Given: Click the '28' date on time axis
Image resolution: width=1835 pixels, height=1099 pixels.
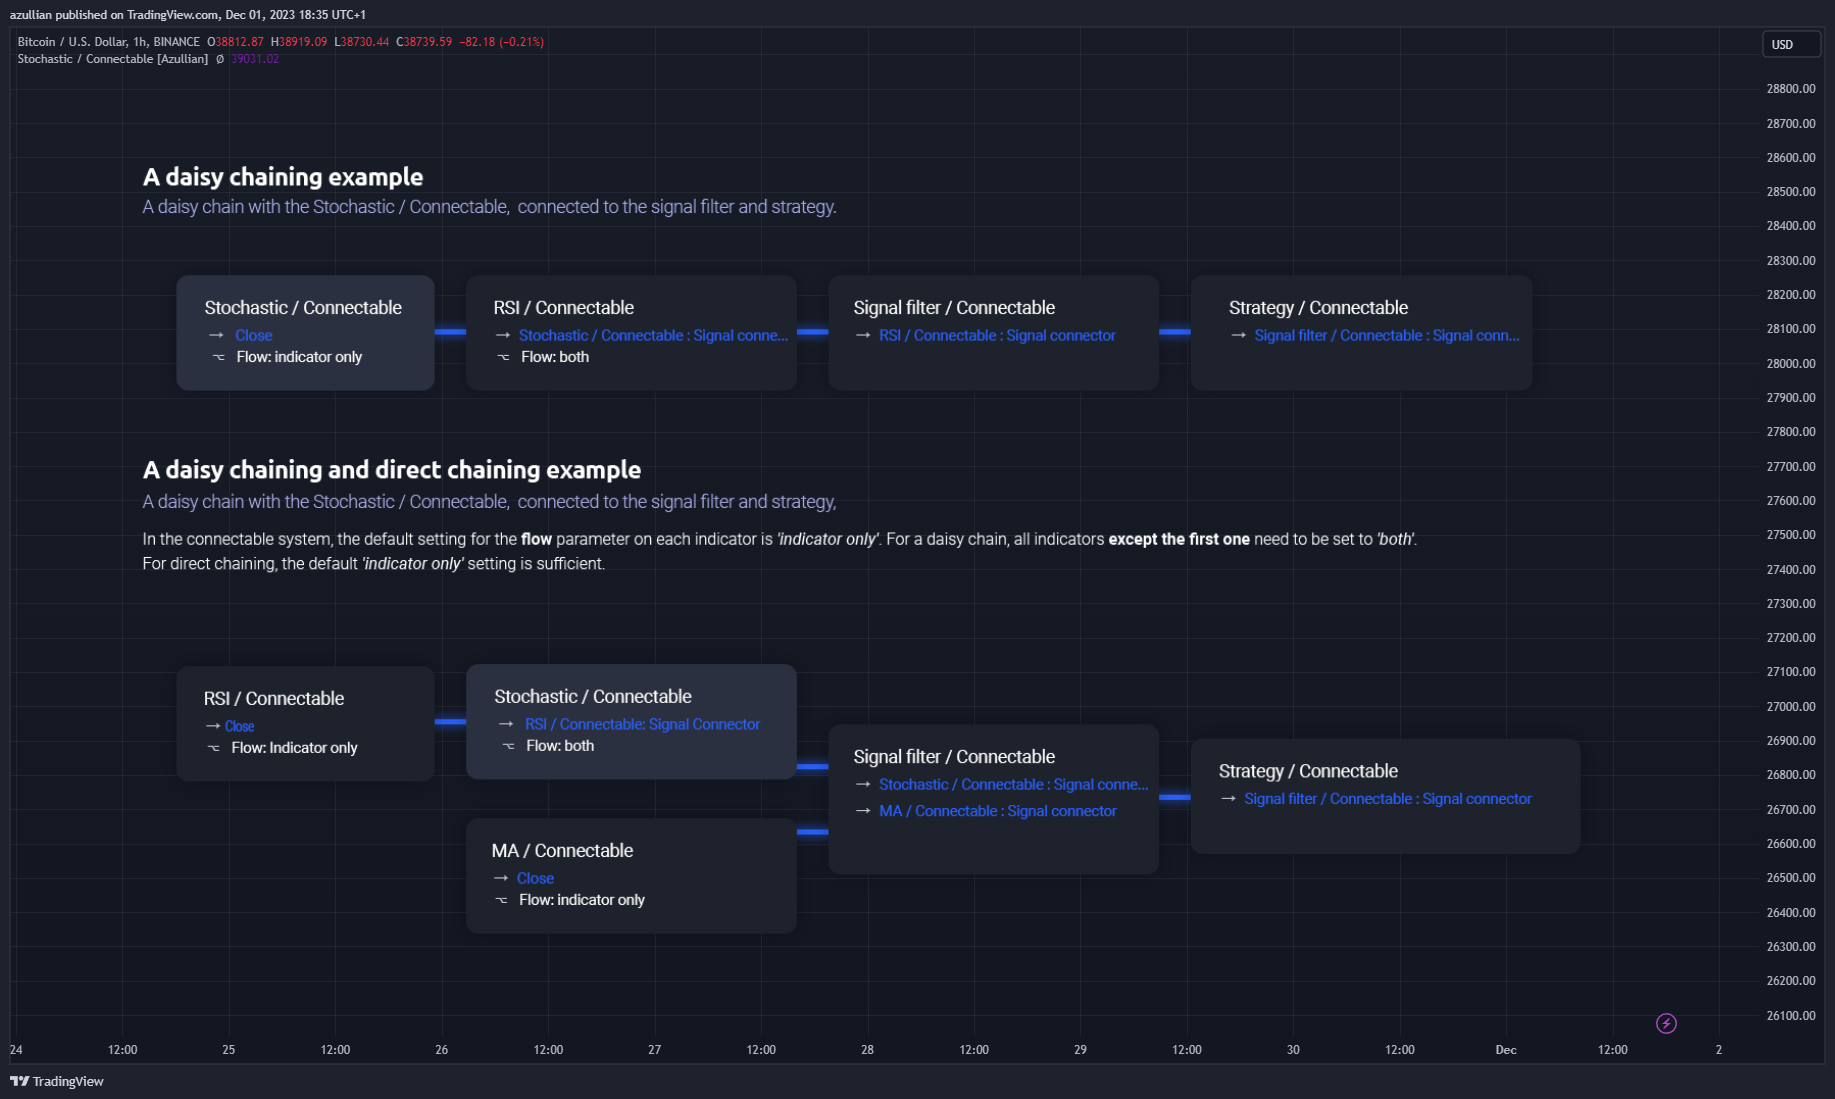Looking at the screenshot, I should pyautogui.click(x=867, y=1050).
